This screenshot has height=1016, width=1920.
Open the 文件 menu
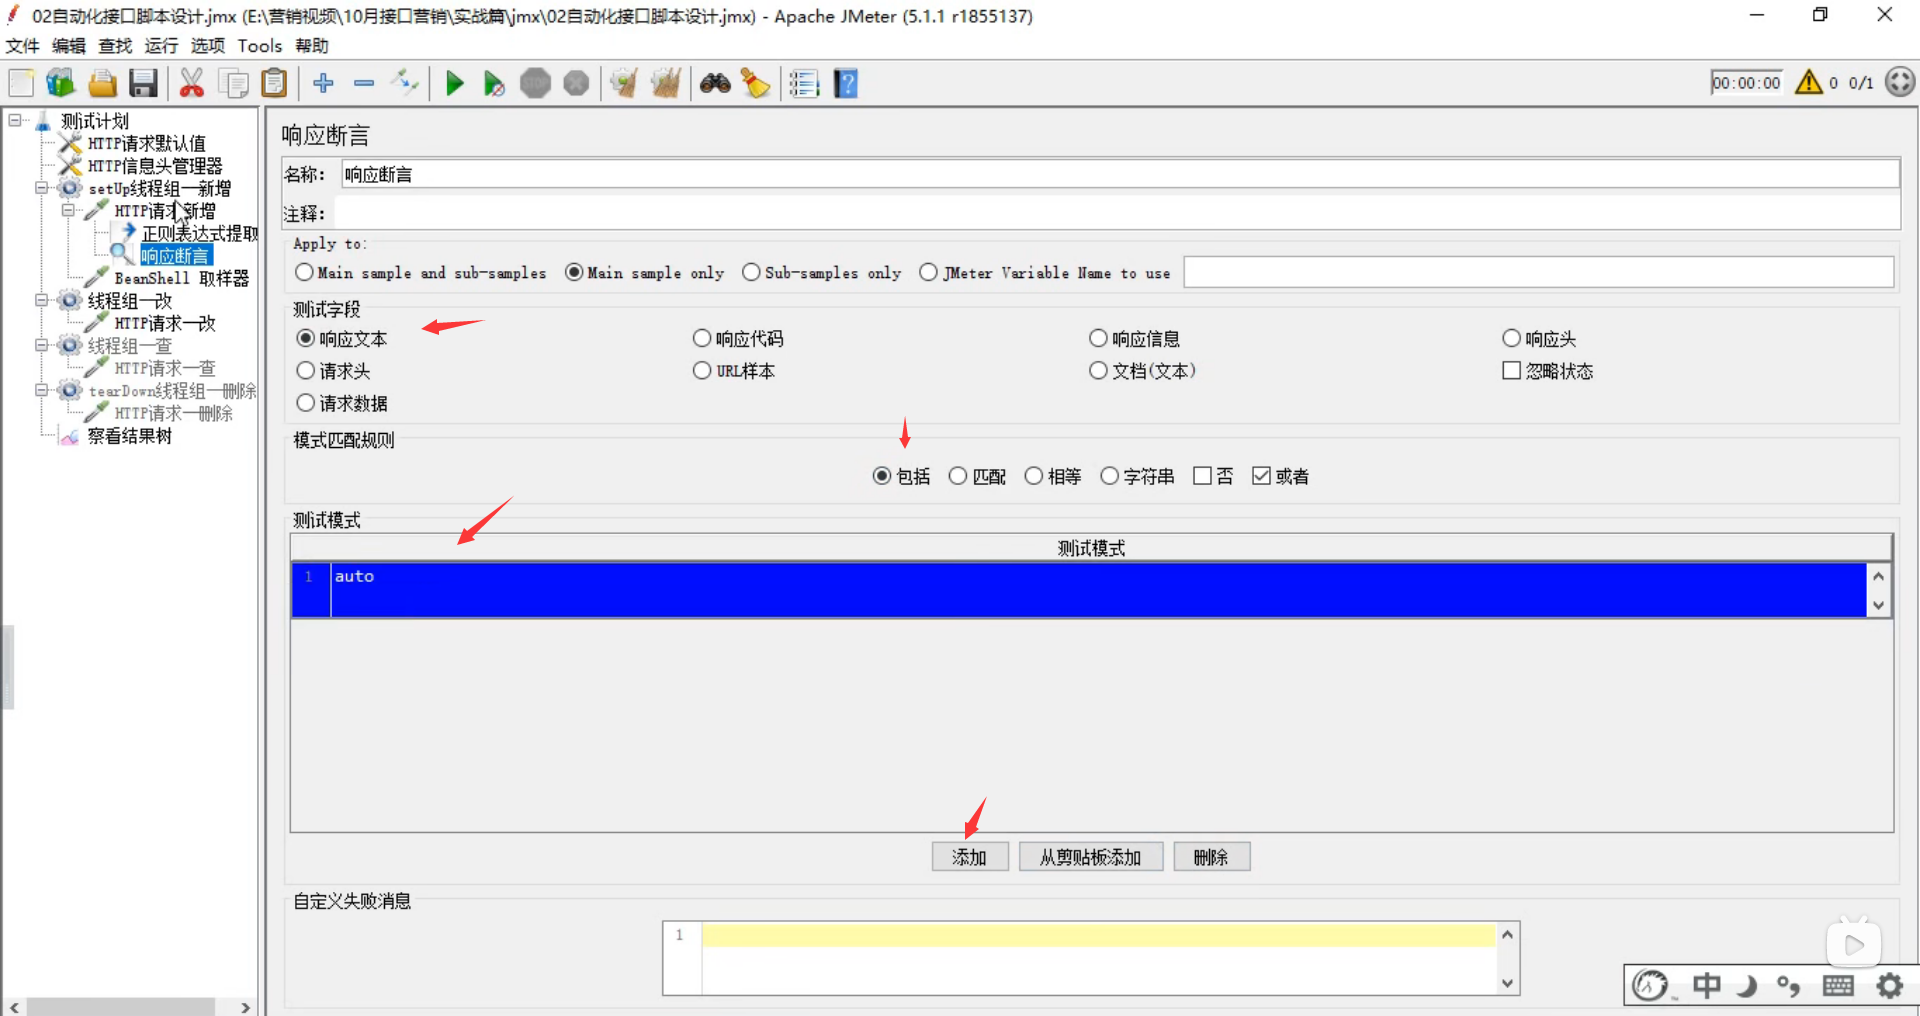[23, 46]
